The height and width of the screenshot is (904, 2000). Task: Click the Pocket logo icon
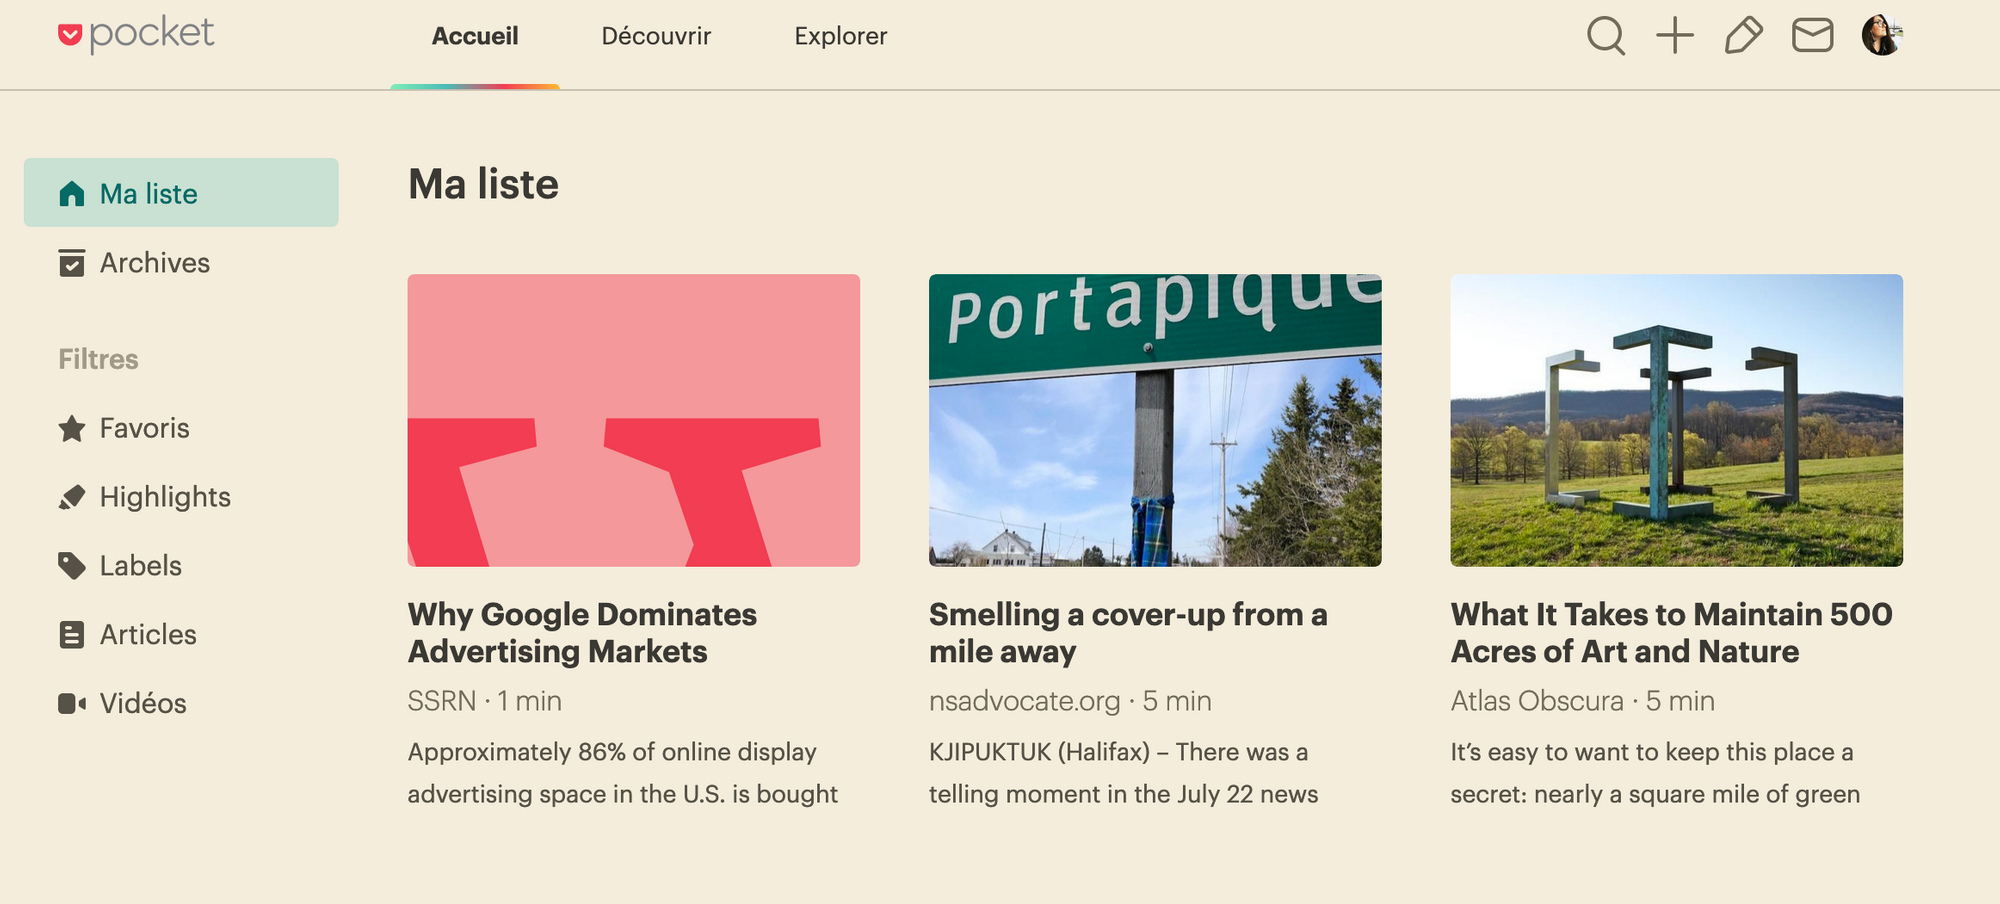[70, 35]
